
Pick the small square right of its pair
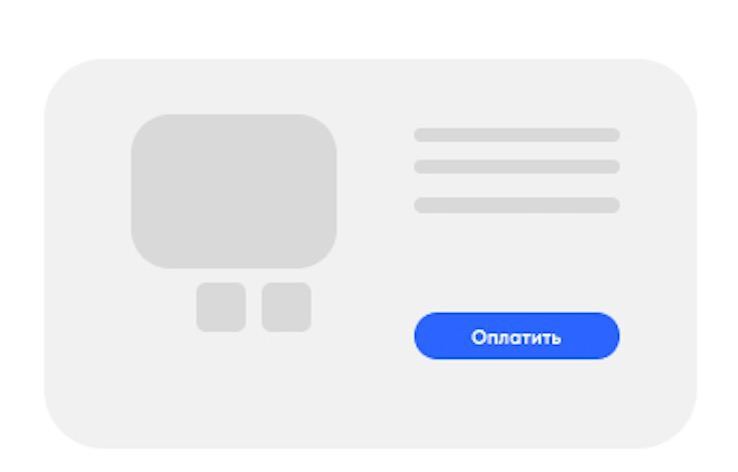pyautogui.click(x=287, y=307)
